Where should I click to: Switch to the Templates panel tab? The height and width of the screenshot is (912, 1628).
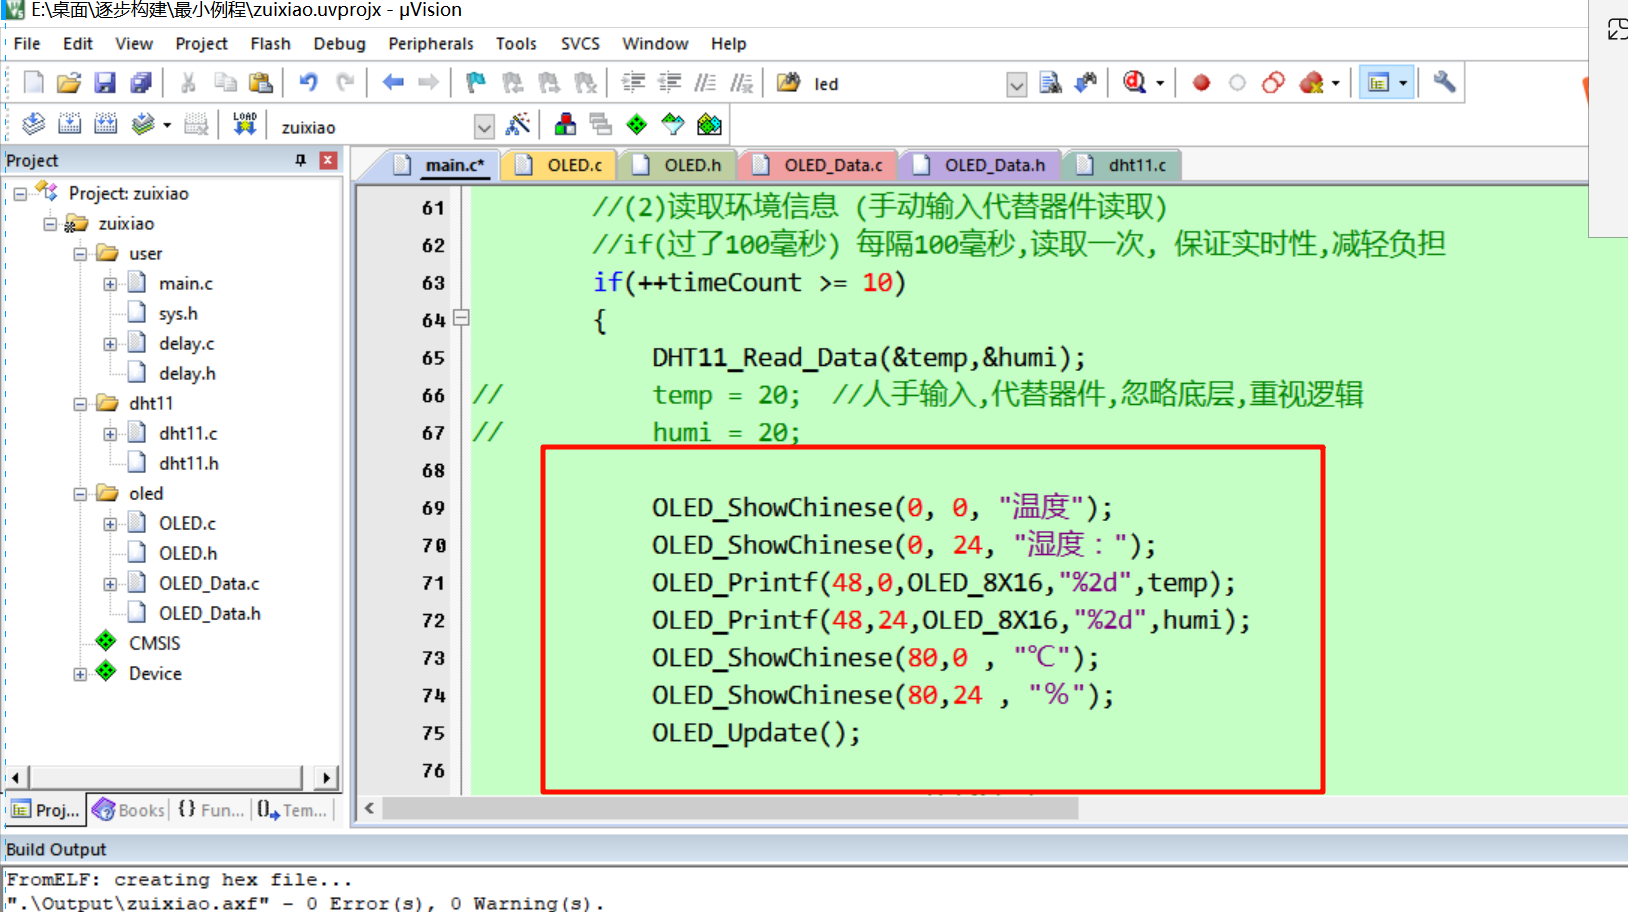(292, 810)
